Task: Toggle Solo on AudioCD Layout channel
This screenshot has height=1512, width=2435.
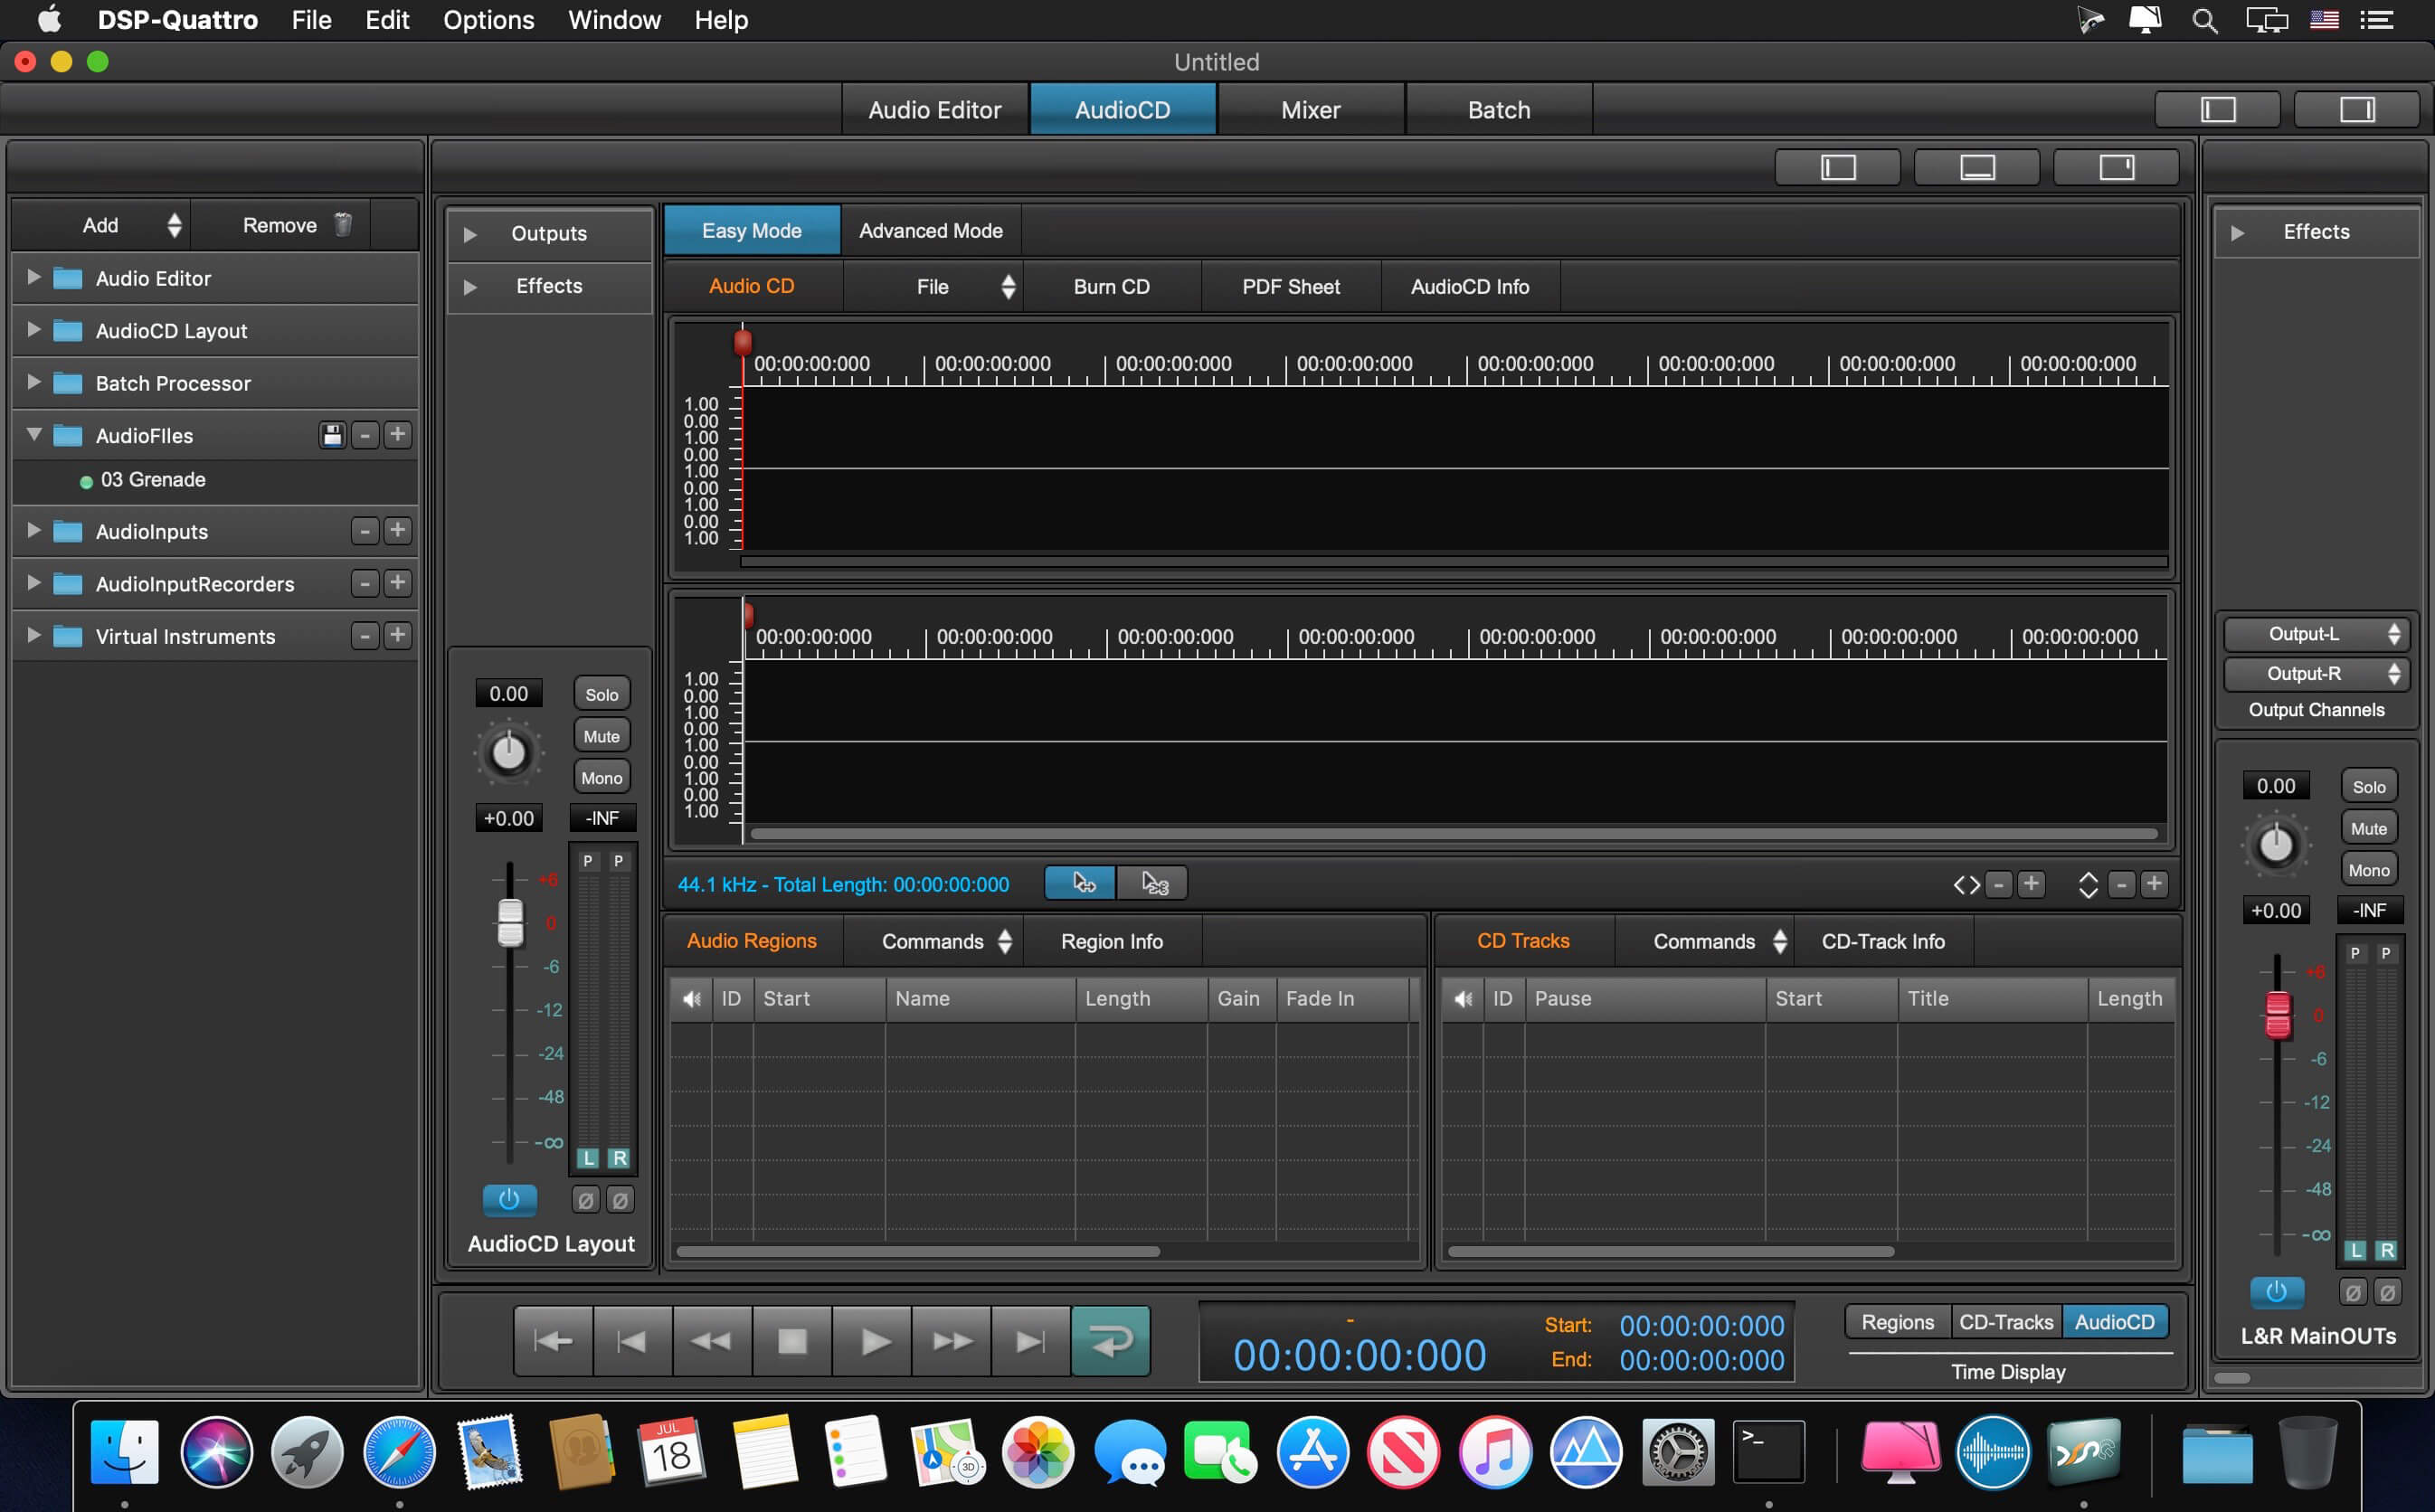Action: (x=601, y=694)
